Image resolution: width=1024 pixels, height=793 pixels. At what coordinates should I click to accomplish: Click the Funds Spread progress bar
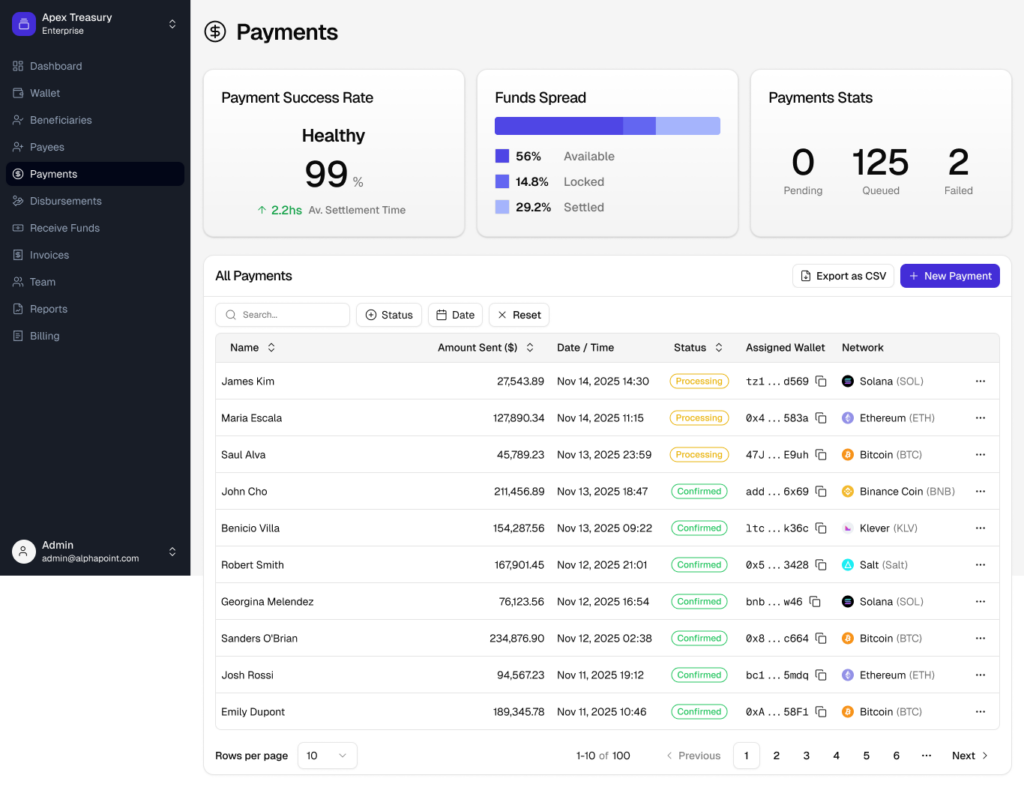607,126
